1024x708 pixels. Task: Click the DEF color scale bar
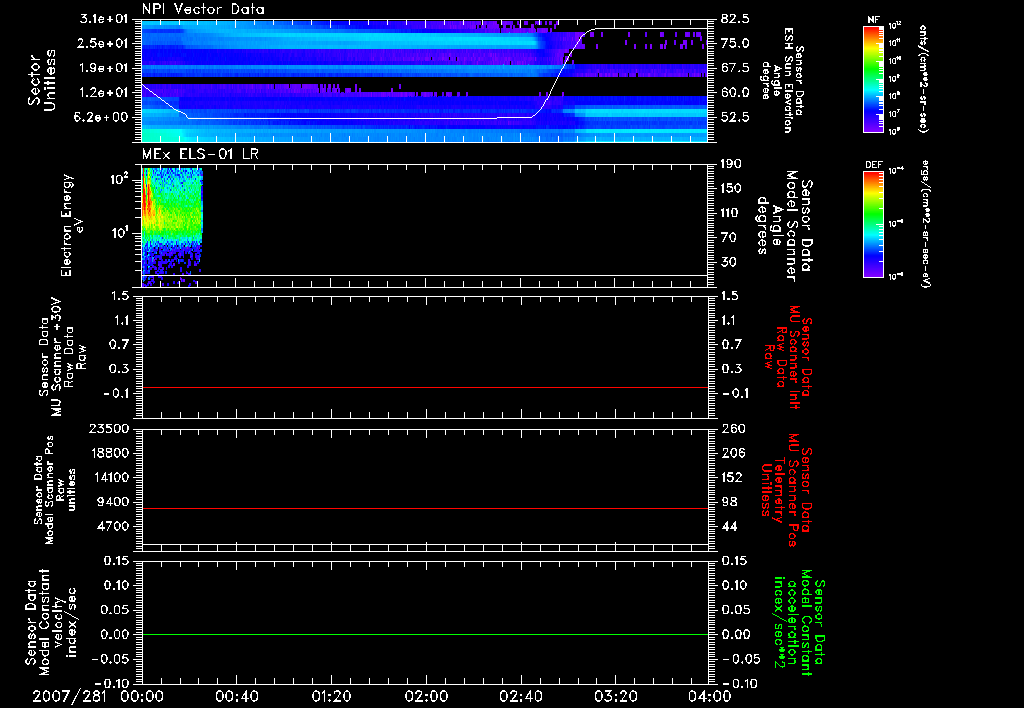click(874, 224)
